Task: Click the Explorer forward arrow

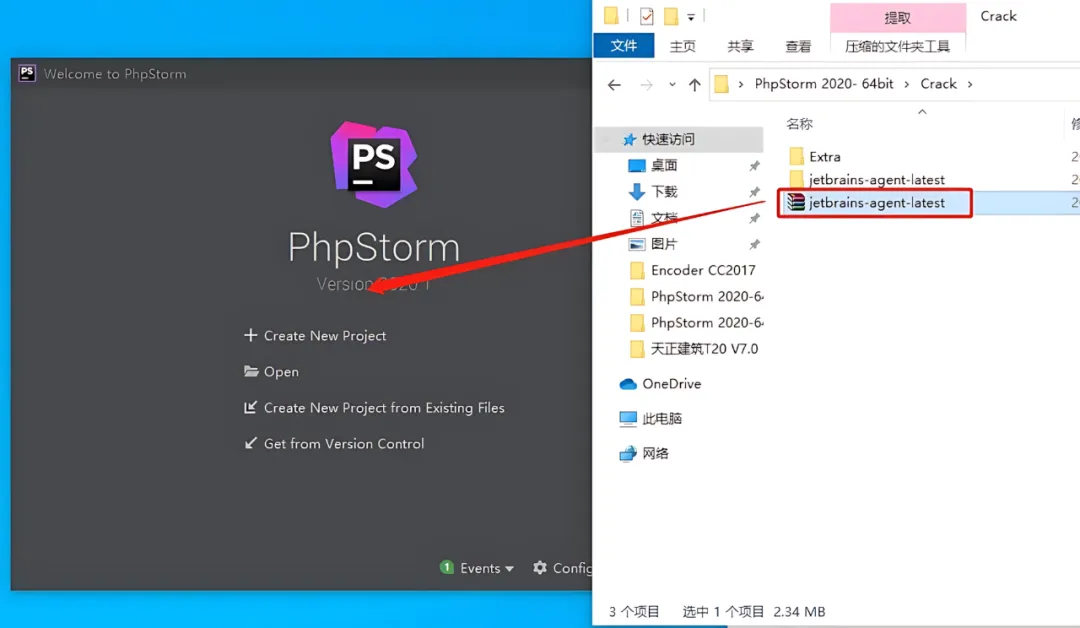Action: (646, 85)
